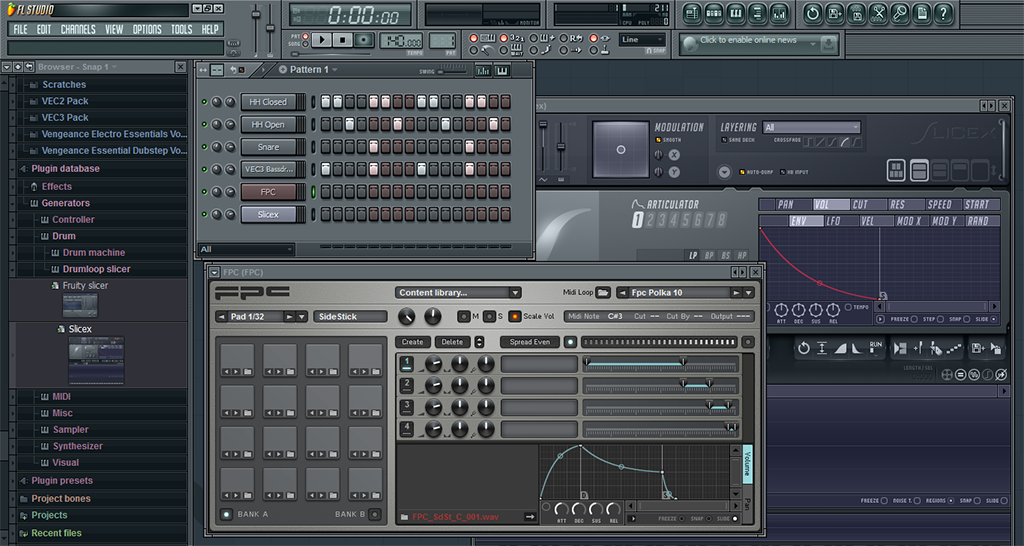
Task: Select the Snare channel button
Action: click(x=268, y=147)
